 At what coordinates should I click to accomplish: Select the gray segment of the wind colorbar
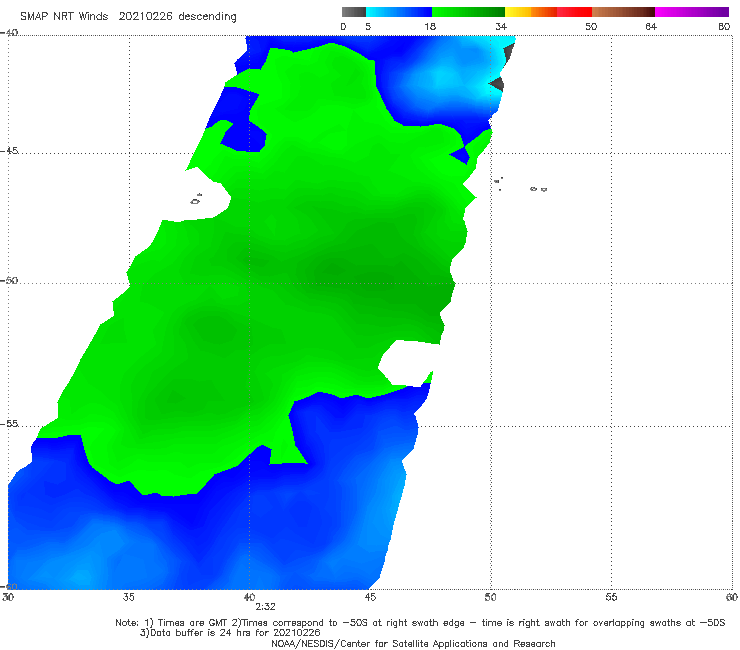tap(354, 12)
